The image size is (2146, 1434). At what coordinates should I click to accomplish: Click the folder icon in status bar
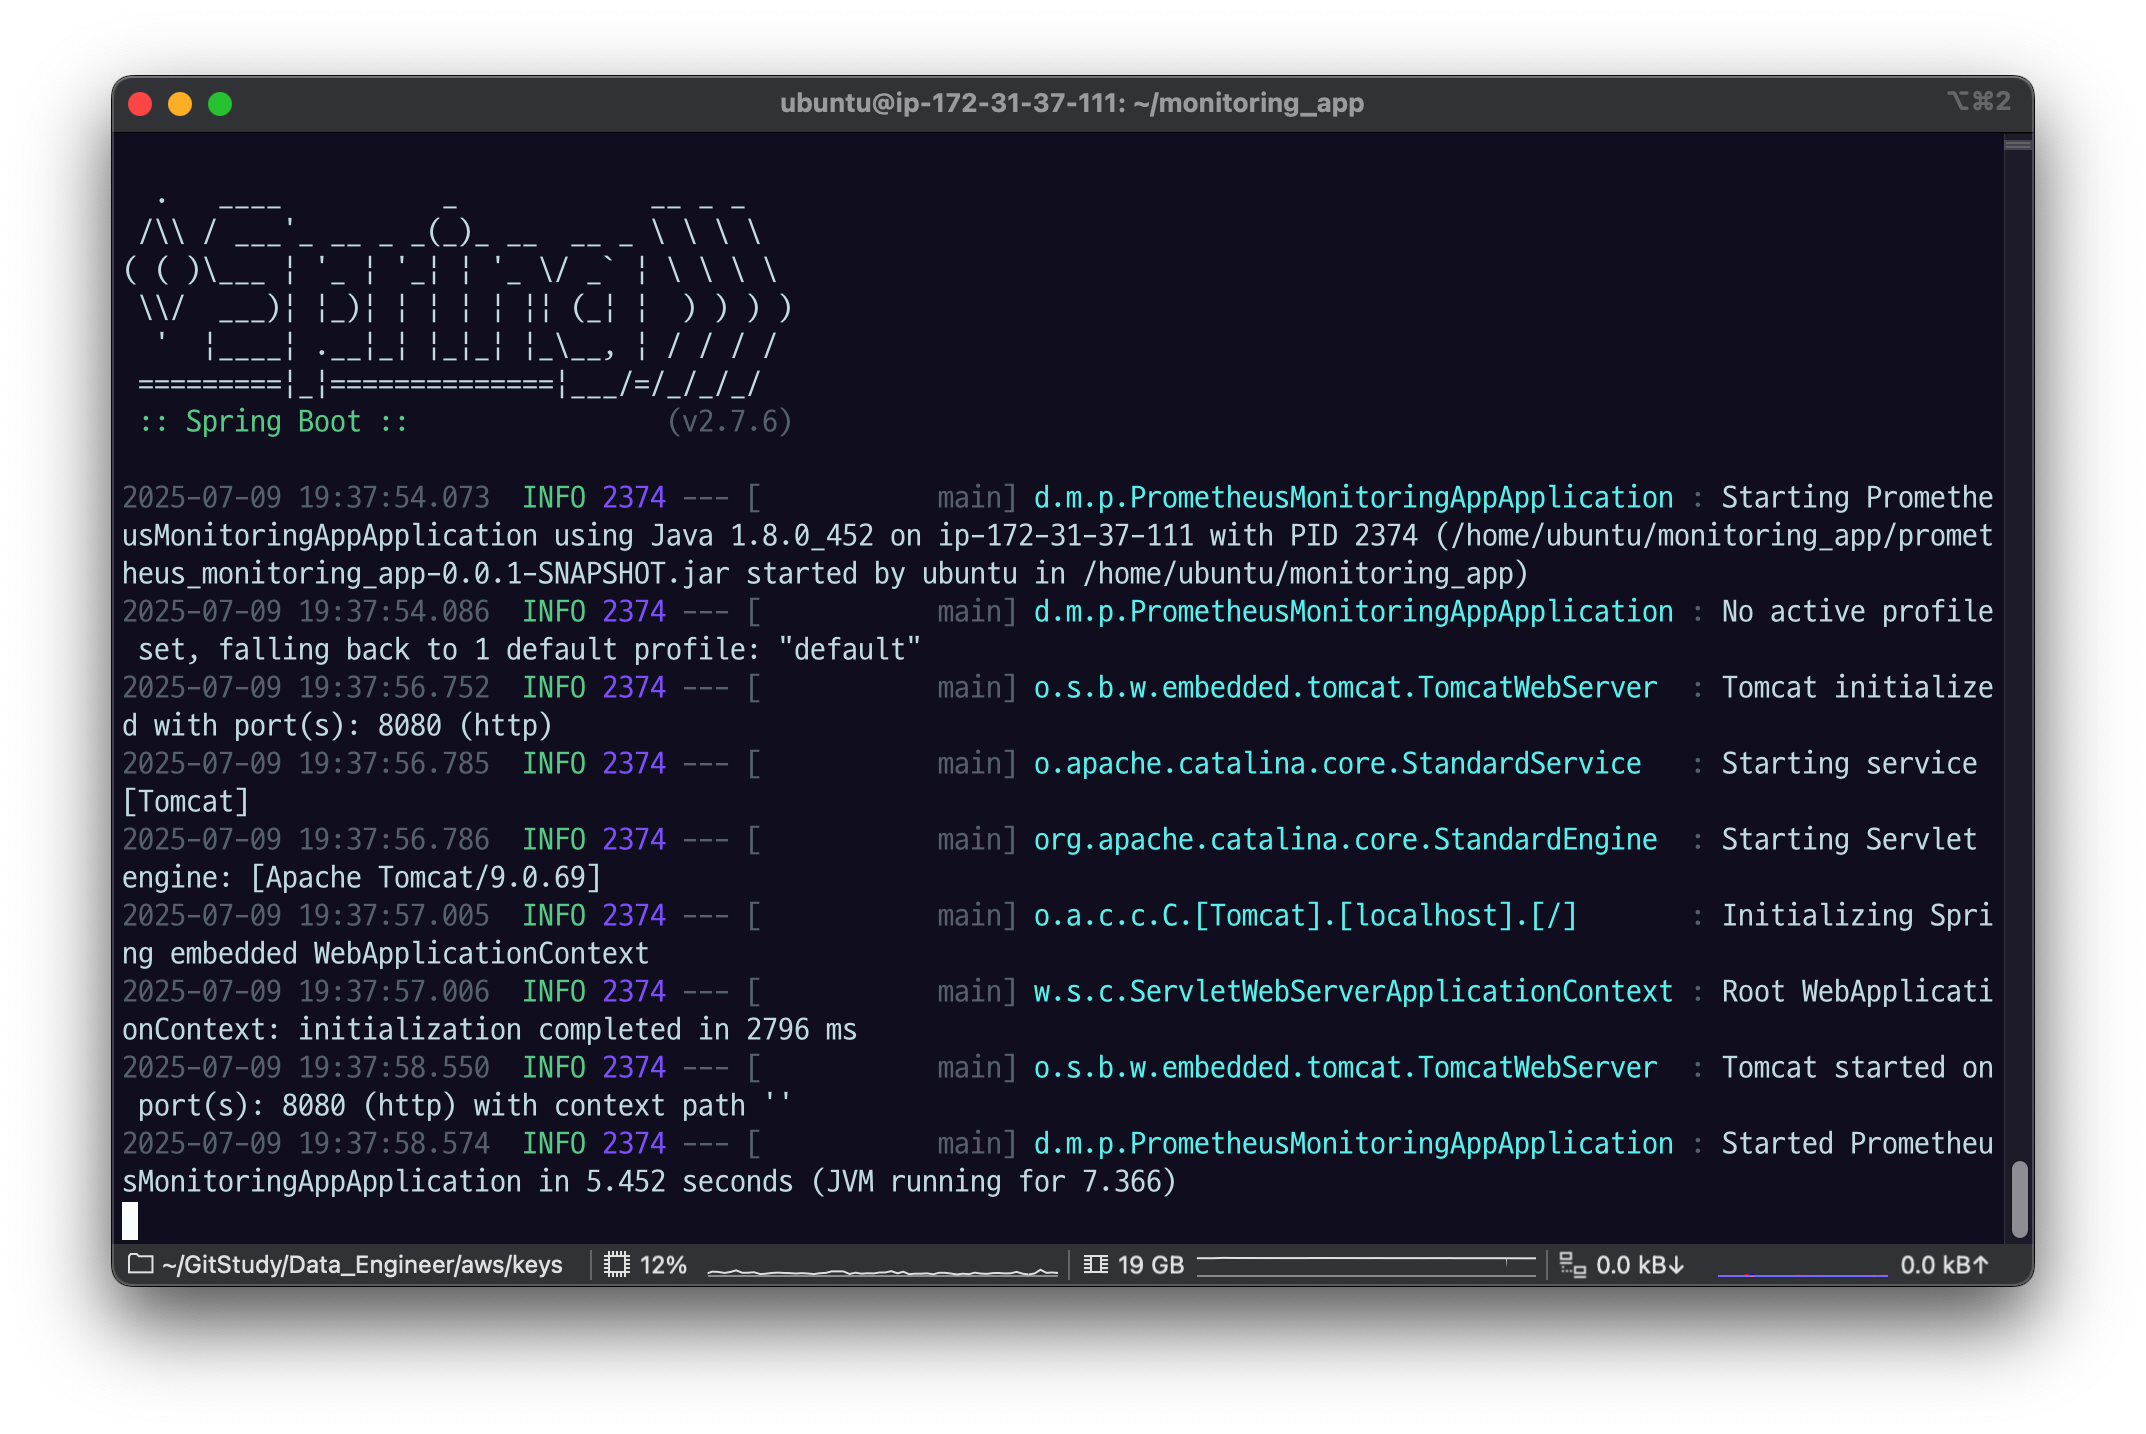point(141,1264)
